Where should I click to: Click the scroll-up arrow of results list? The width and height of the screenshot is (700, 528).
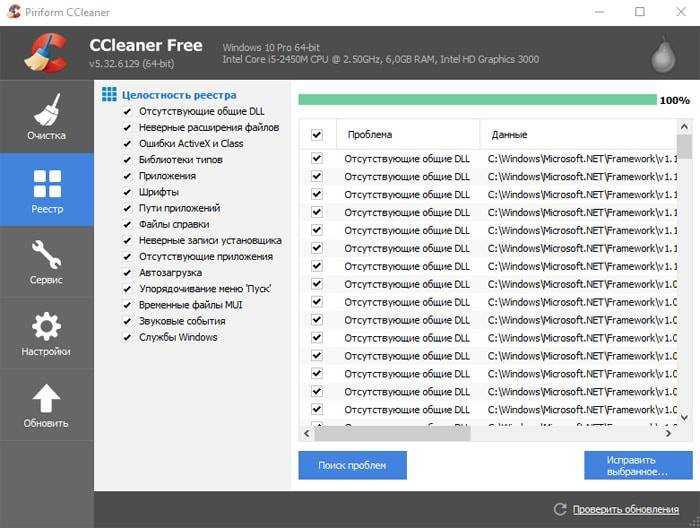tap(684, 127)
